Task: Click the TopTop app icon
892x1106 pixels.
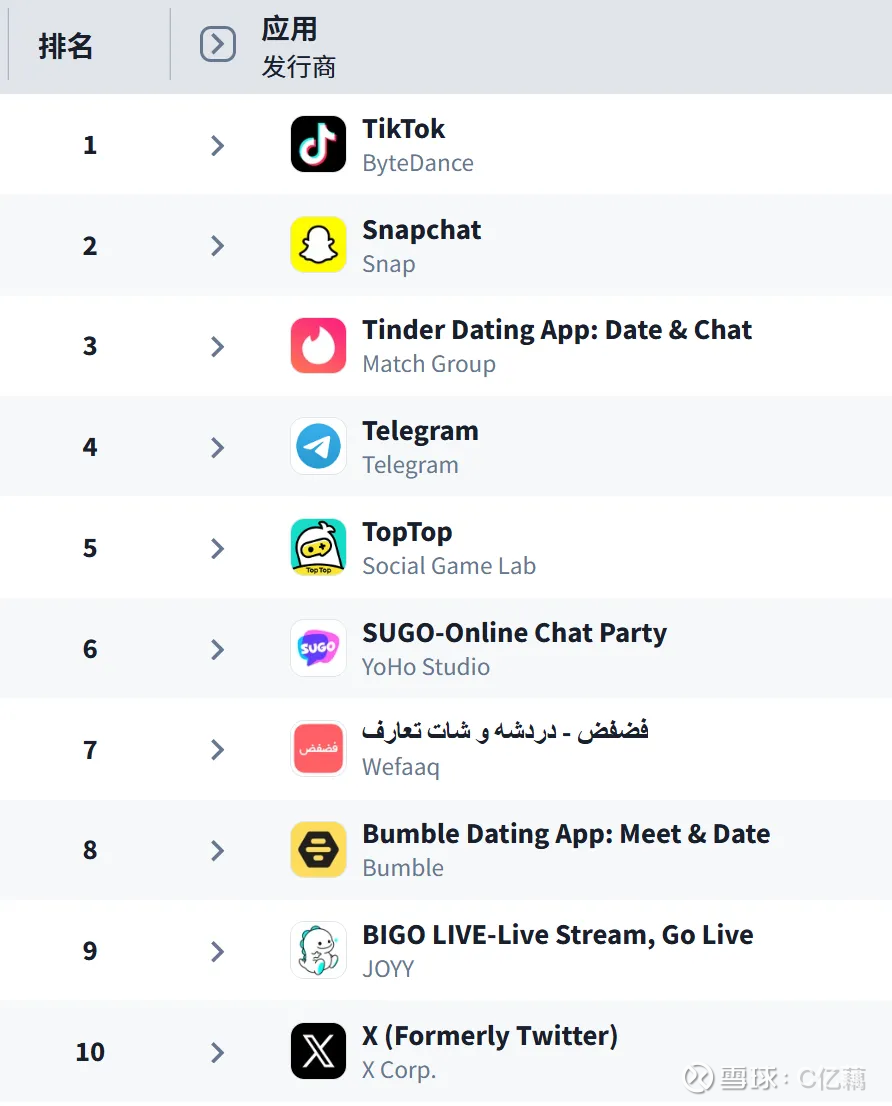Action: [318, 547]
